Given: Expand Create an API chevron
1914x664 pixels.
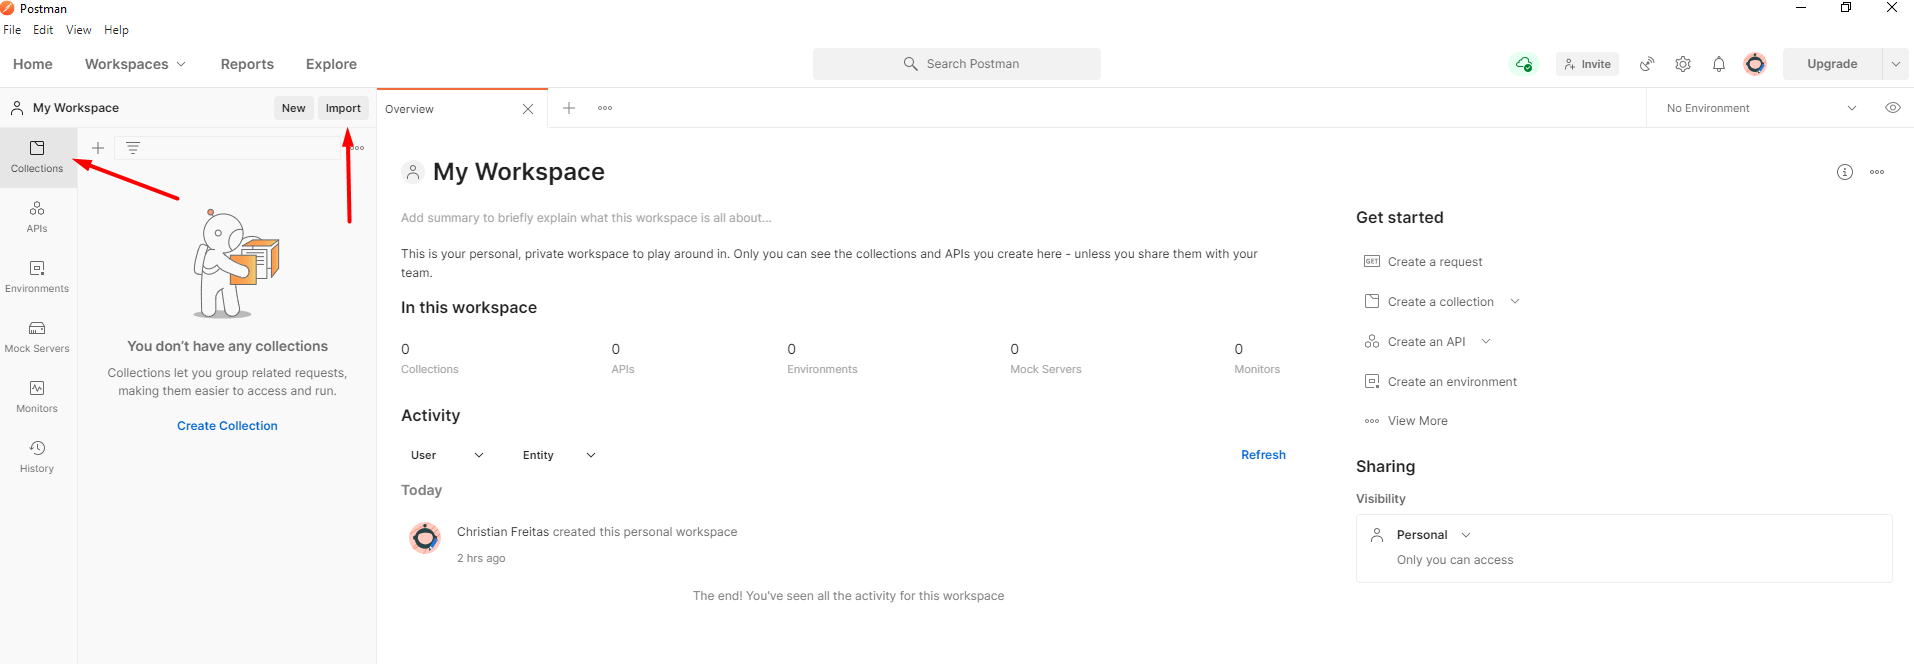Looking at the screenshot, I should (x=1486, y=341).
